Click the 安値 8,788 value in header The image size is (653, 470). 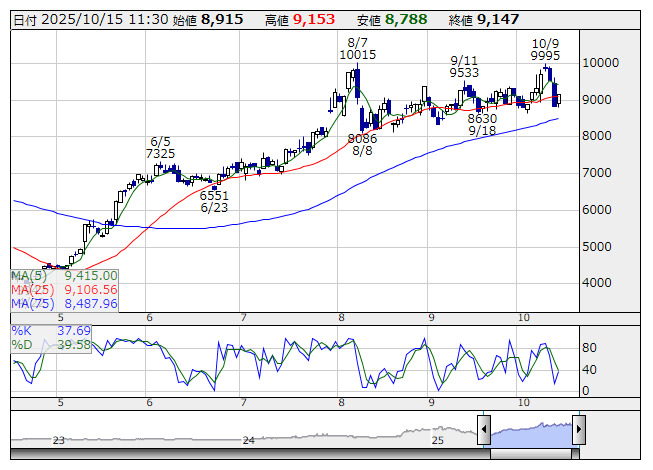[x=405, y=19]
